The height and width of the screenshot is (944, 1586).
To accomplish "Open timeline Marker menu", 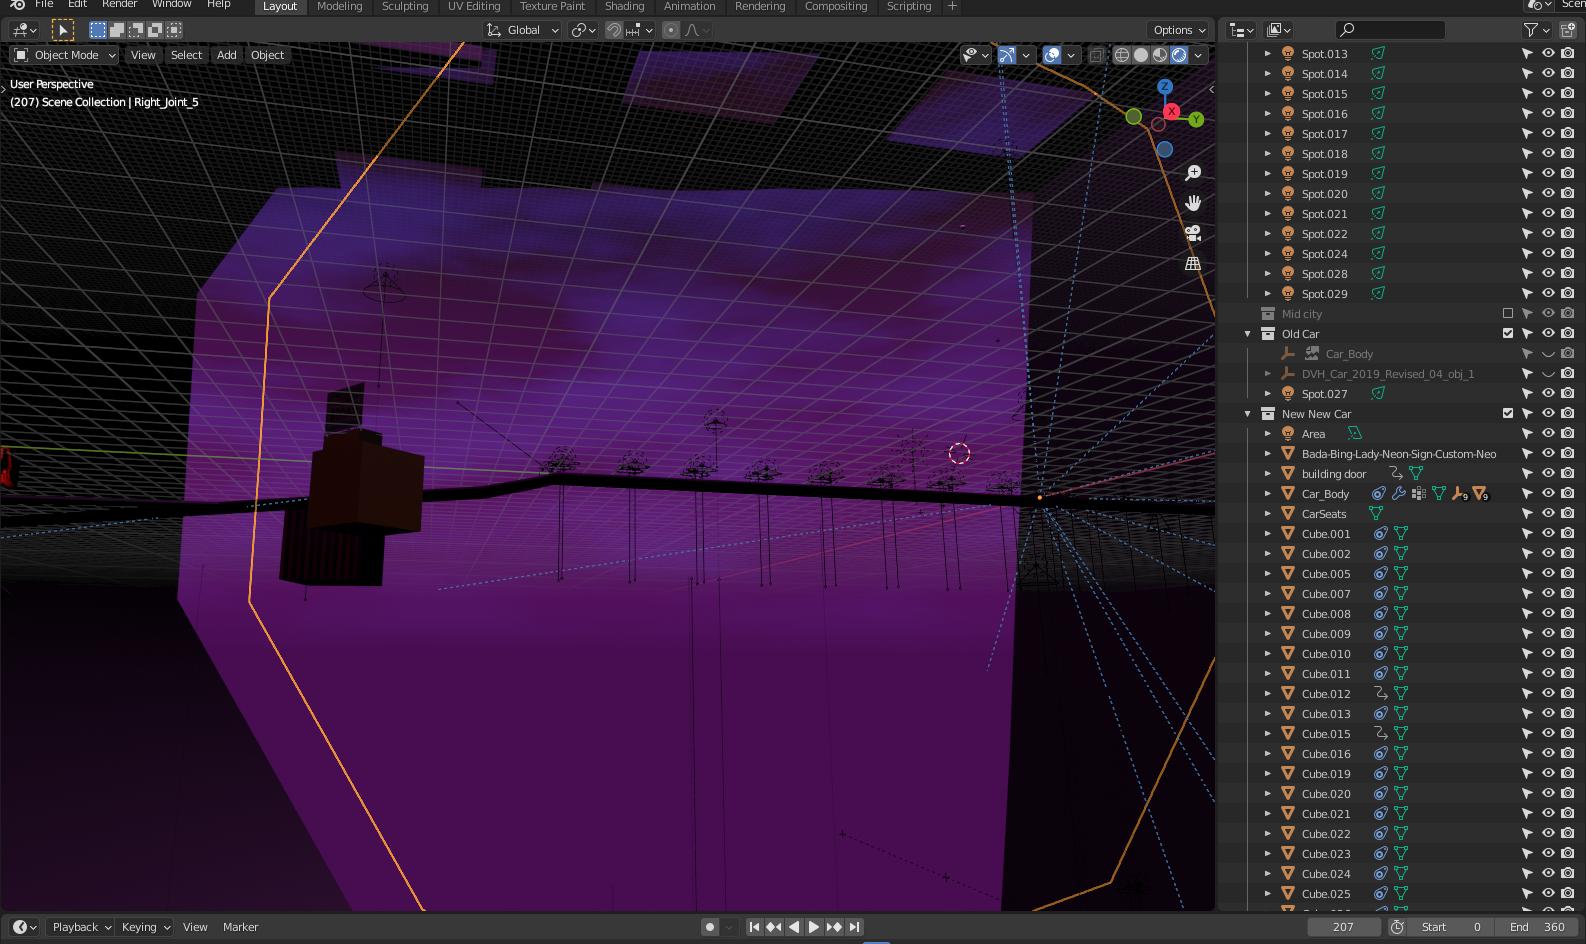I will click(240, 927).
